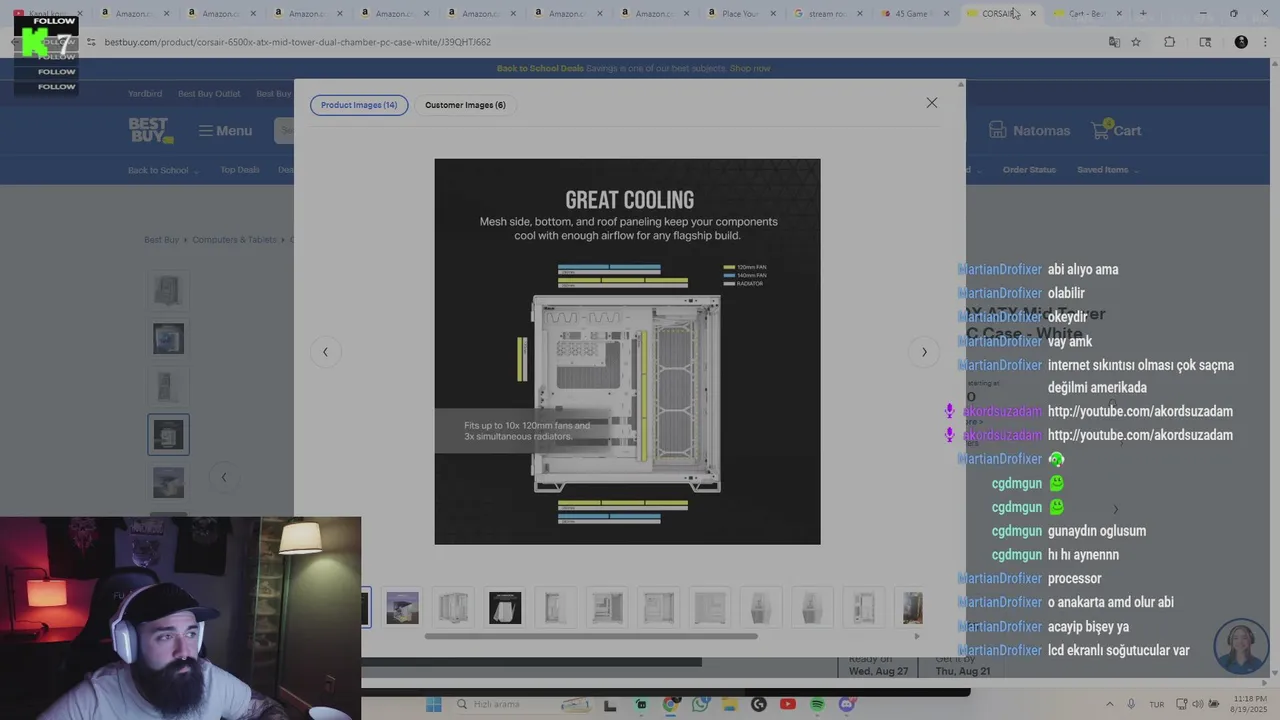
Task: Select the black case gallery thumbnail
Action: [x=505, y=607]
